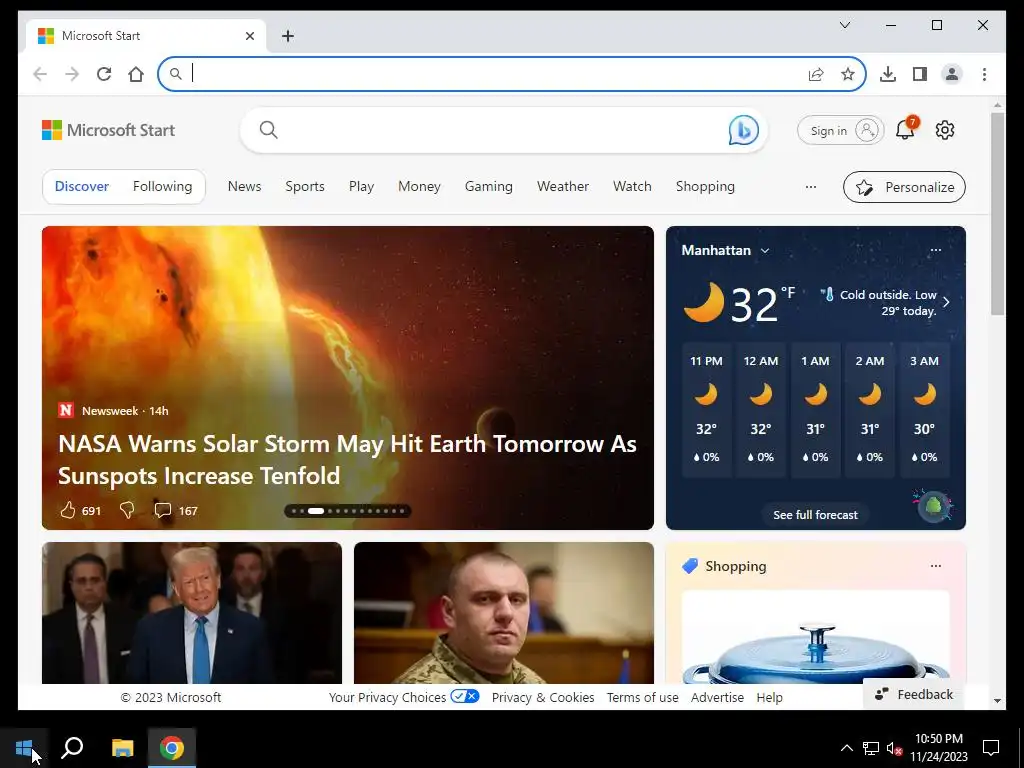Click the browser forward arrow
This screenshot has height=768, width=1024.
click(x=72, y=74)
